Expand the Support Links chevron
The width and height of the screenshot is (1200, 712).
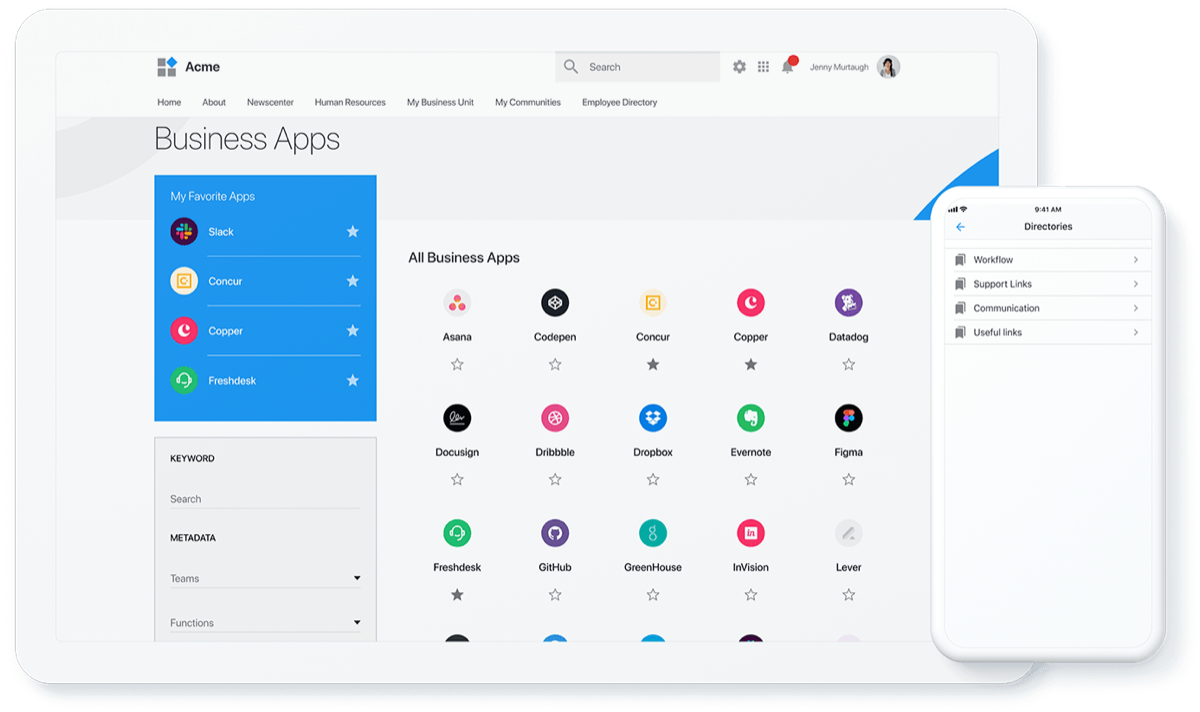coord(1136,284)
